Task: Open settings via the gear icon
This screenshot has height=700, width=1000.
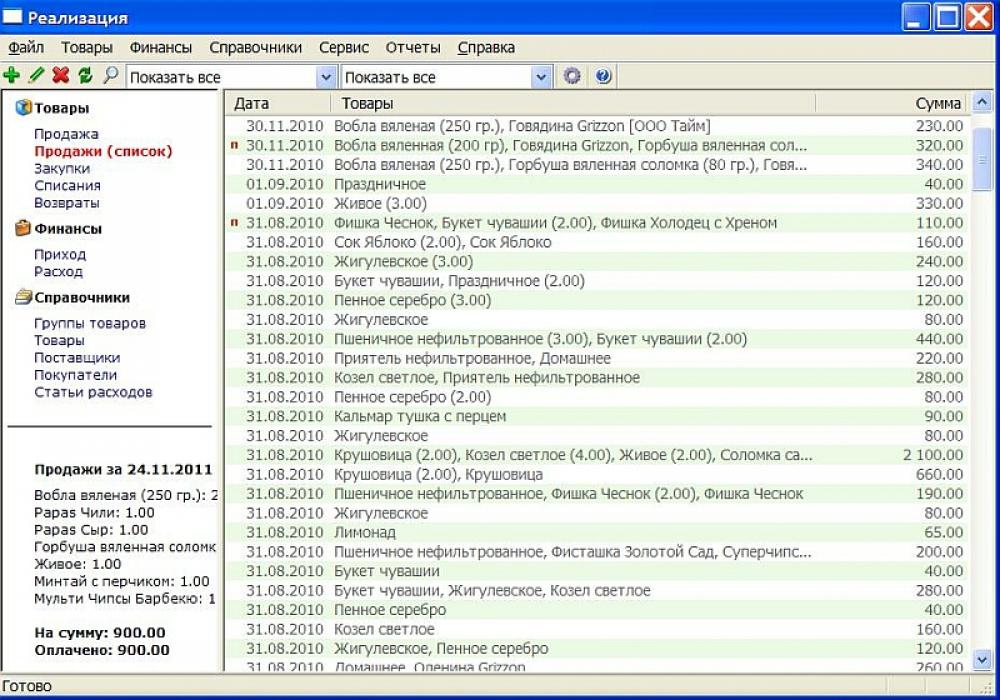Action: pos(571,75)
